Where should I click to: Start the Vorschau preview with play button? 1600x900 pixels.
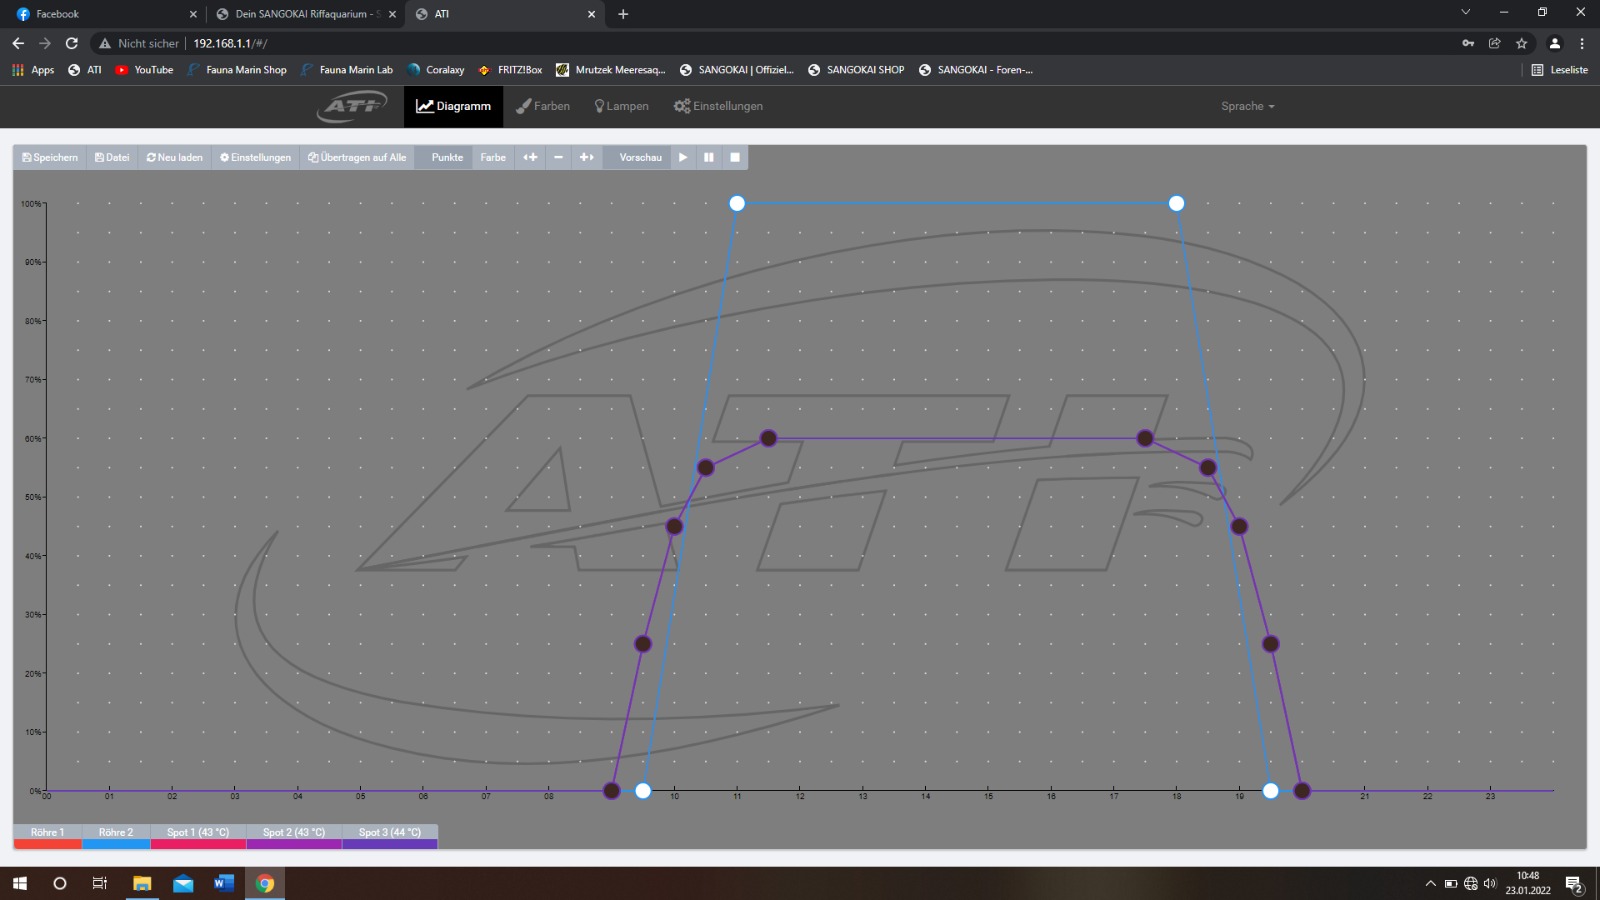[x=683, y=157]
